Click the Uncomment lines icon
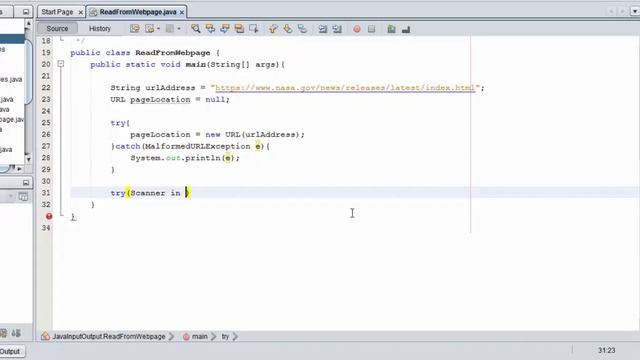640x360 pixels. 406,29
